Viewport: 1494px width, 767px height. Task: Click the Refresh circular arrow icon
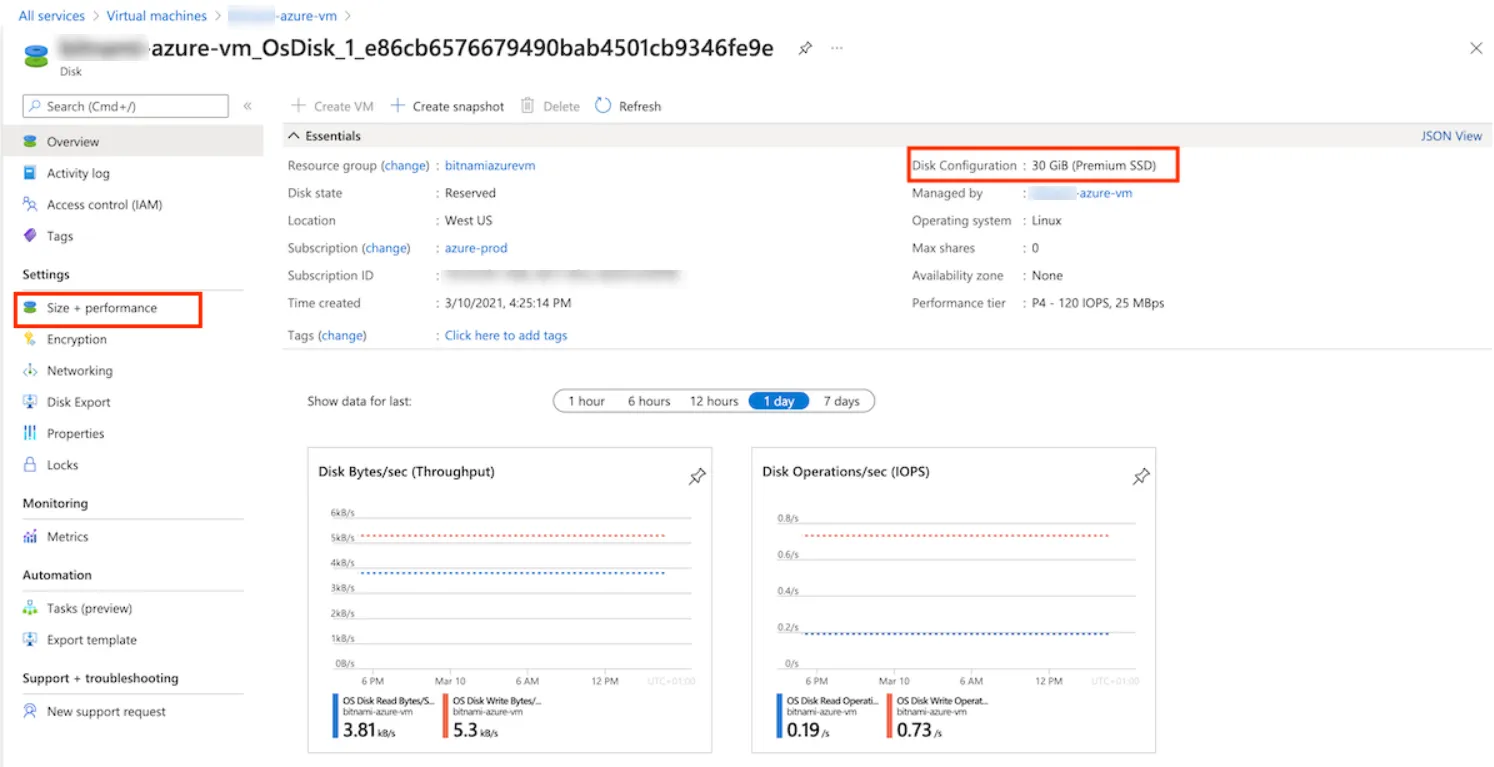(x=603, y=105)
